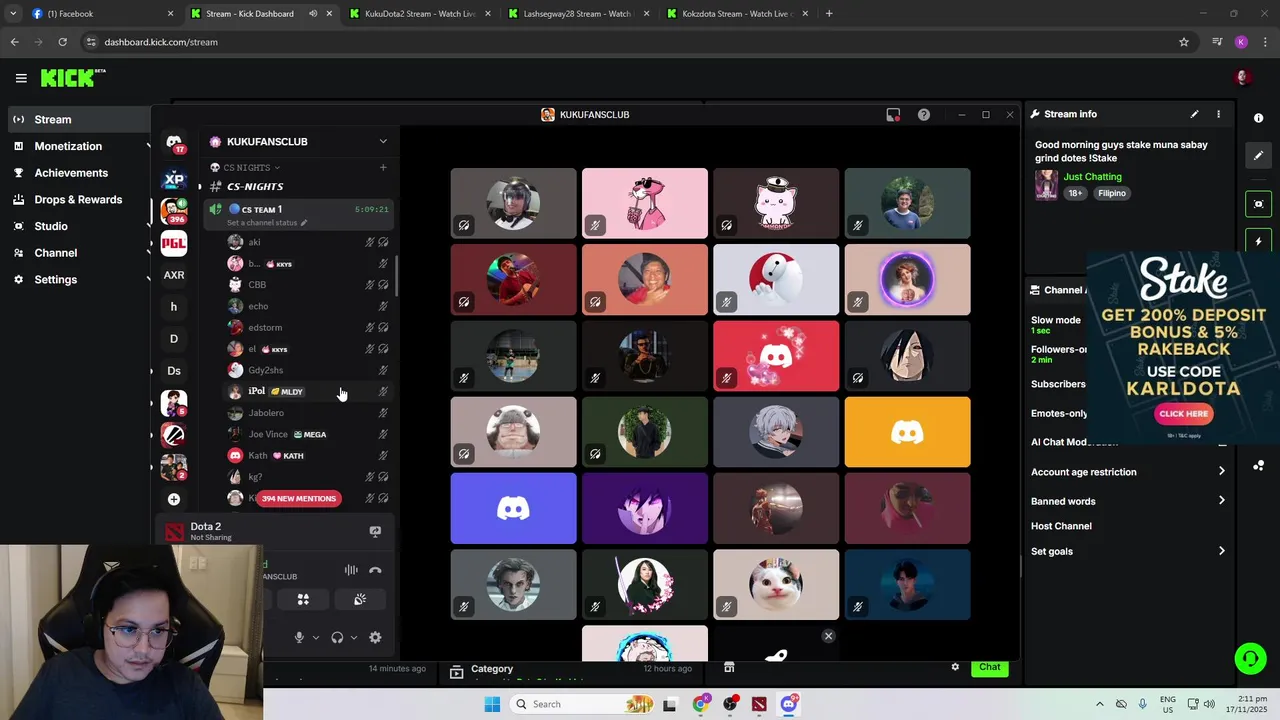Image resolution: width=1280 pixels, height=720 pixels.
Task: Click the taskbar Search box
Action: pos(584,704)
